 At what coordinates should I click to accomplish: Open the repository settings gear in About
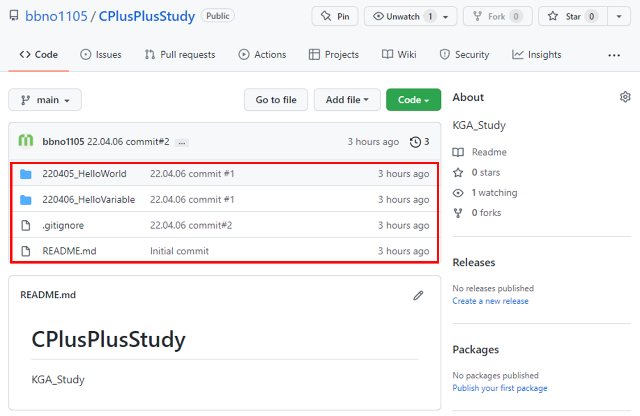tap(625, 97)
